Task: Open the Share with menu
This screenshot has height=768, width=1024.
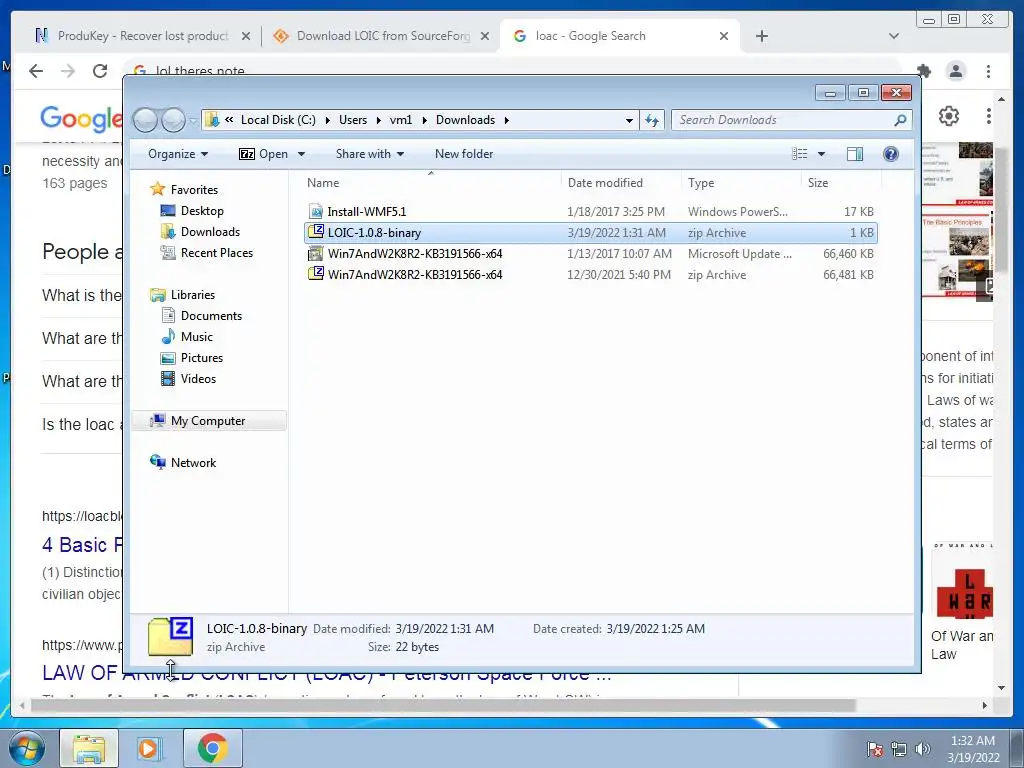Action: click(x=370, y=154)
